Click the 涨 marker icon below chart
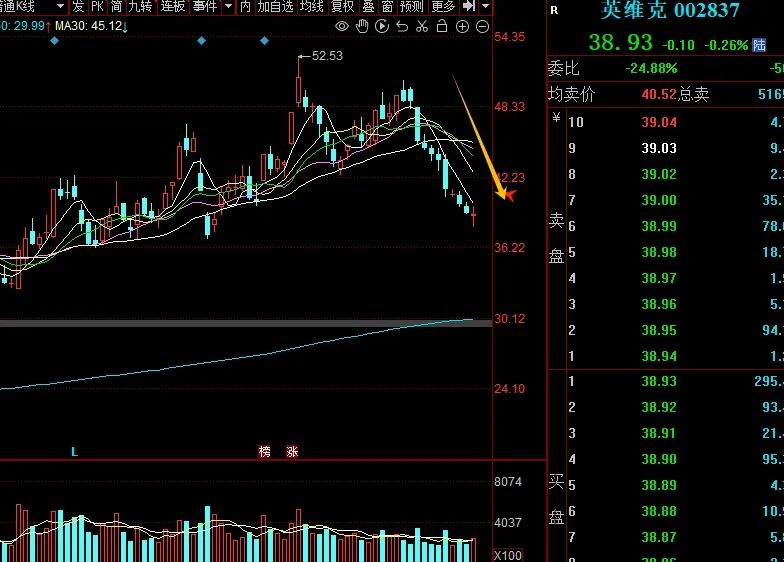This screenshot has height=562, width=784. 292,452
